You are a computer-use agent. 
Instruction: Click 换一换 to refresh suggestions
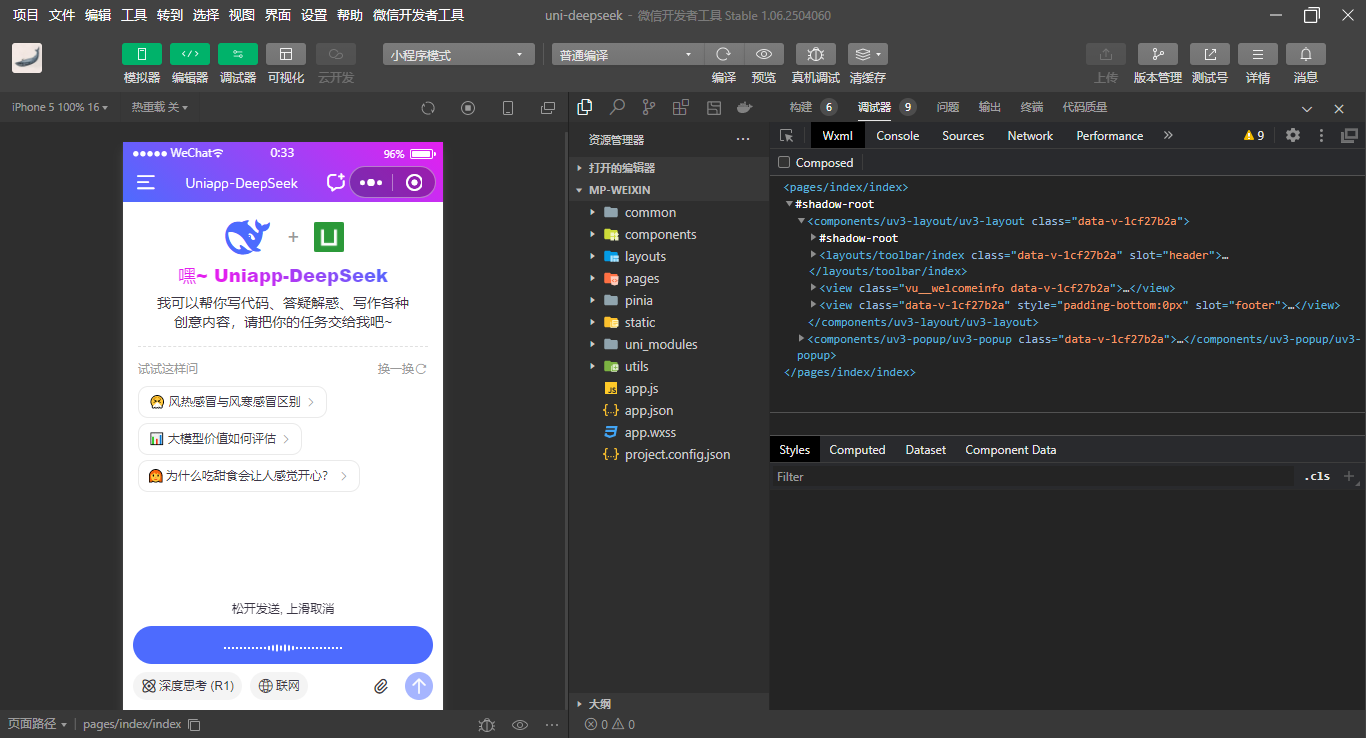coord(402,369)
